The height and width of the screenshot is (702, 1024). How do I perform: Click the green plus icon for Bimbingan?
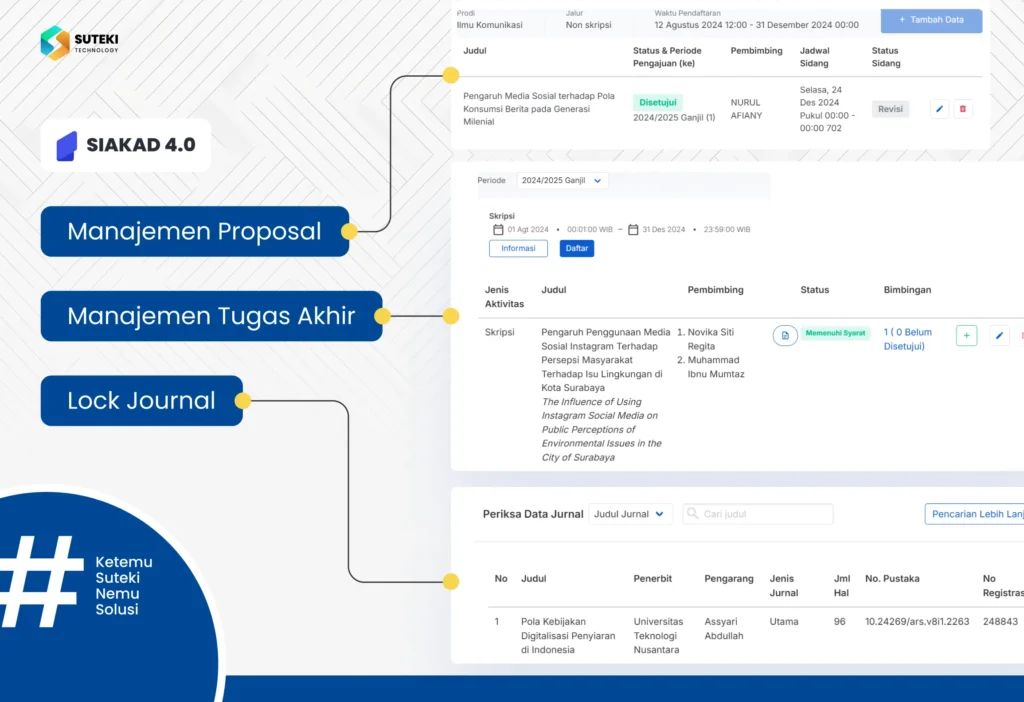[x=966, y=336]
